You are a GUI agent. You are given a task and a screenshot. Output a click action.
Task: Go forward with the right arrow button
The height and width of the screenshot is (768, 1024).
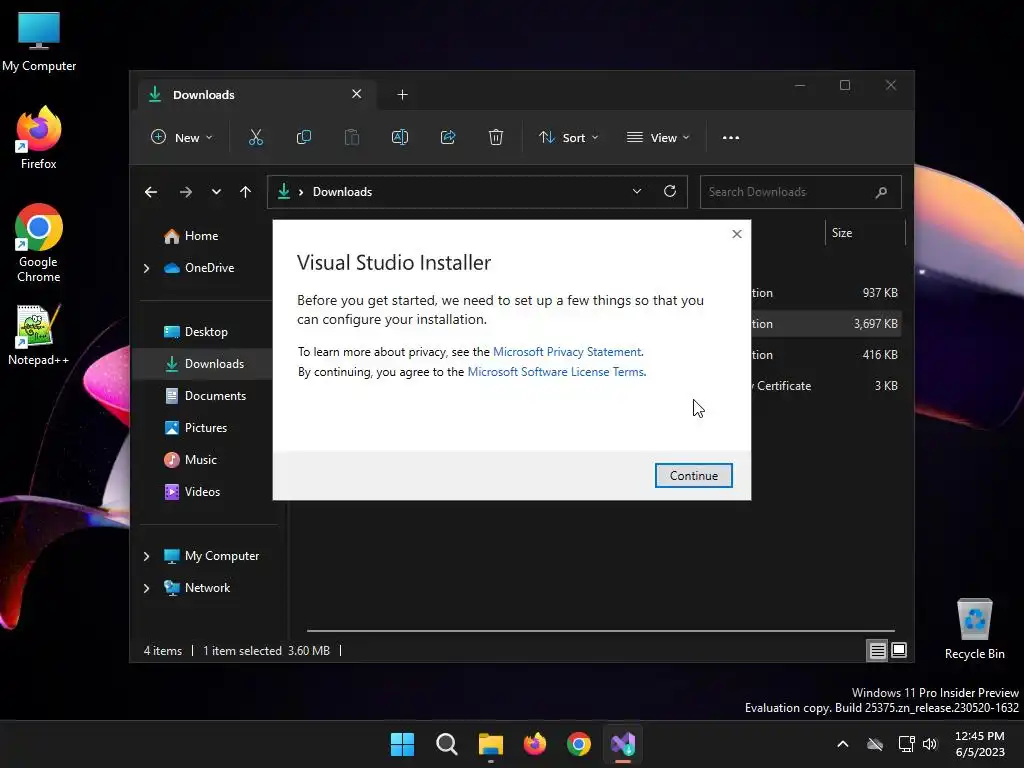tap(185, 192)
